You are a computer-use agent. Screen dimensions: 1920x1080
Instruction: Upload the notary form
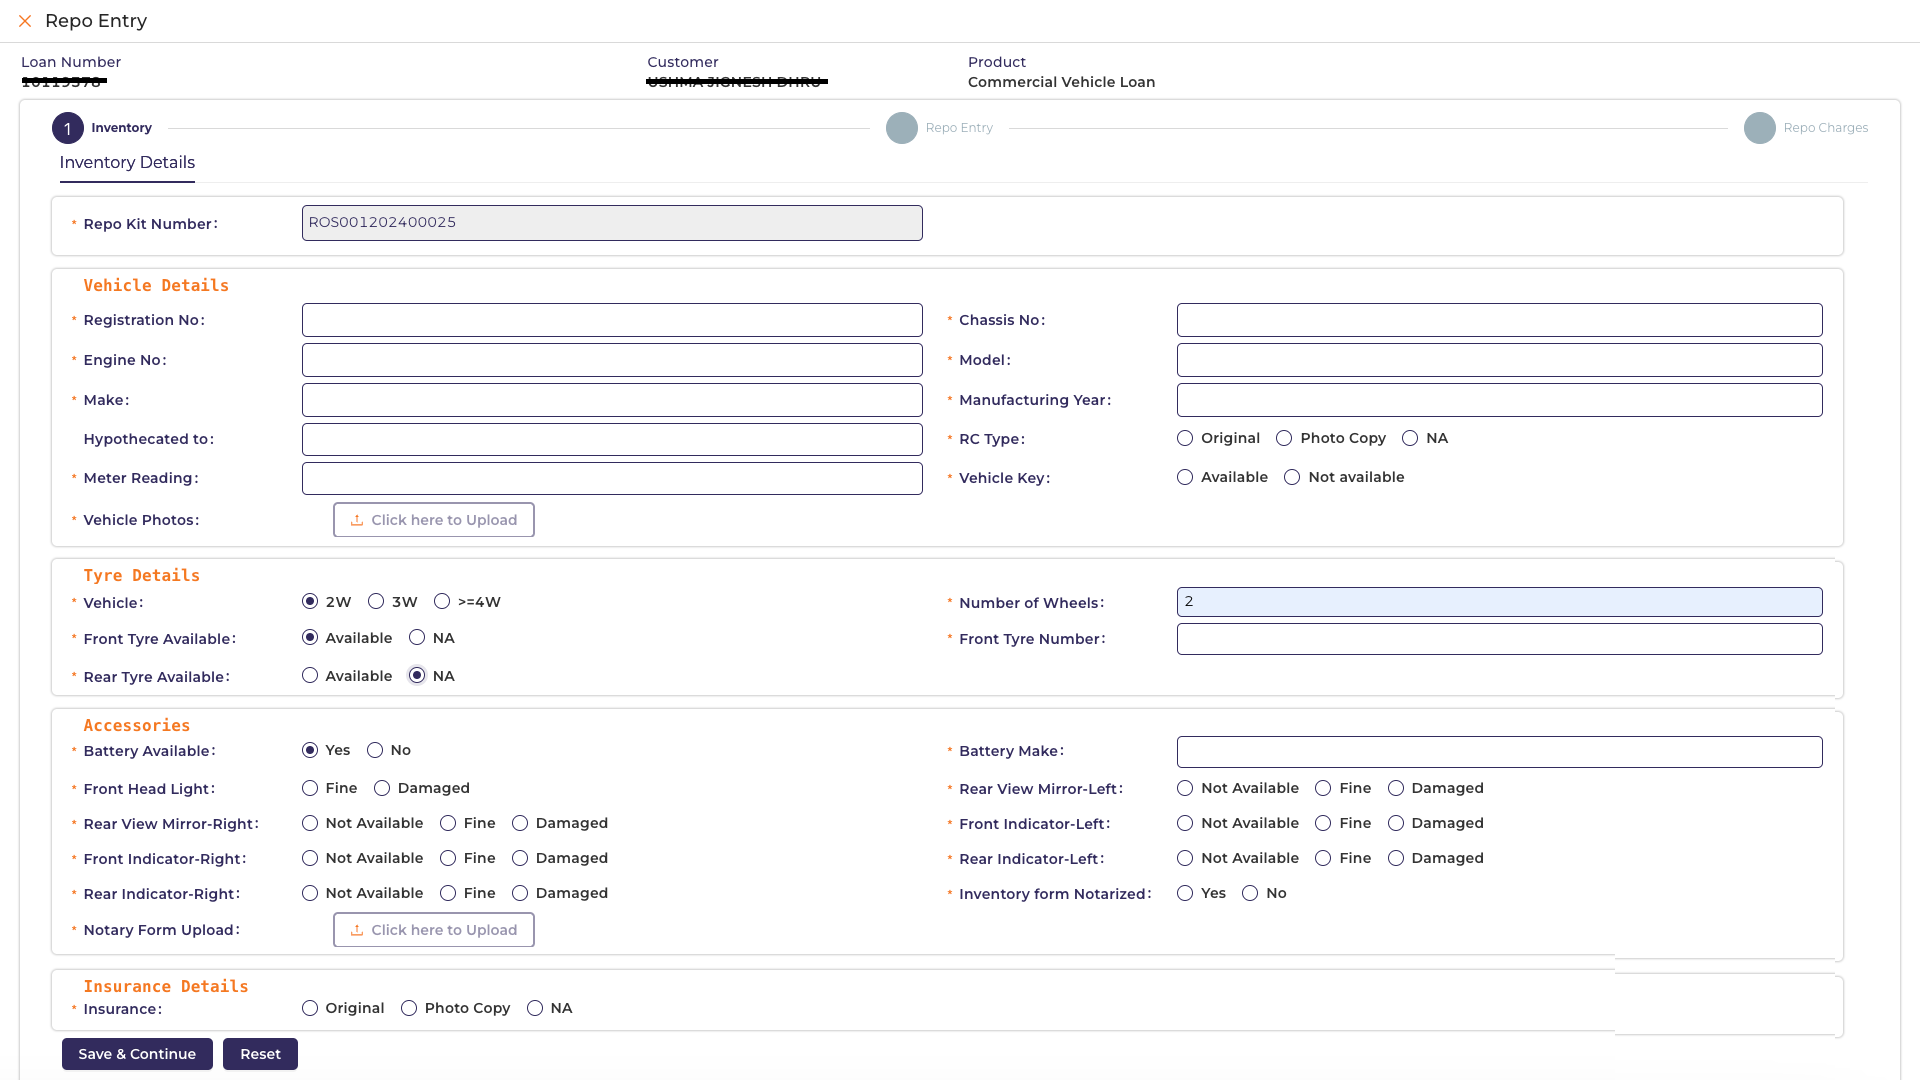click(433, 930)
